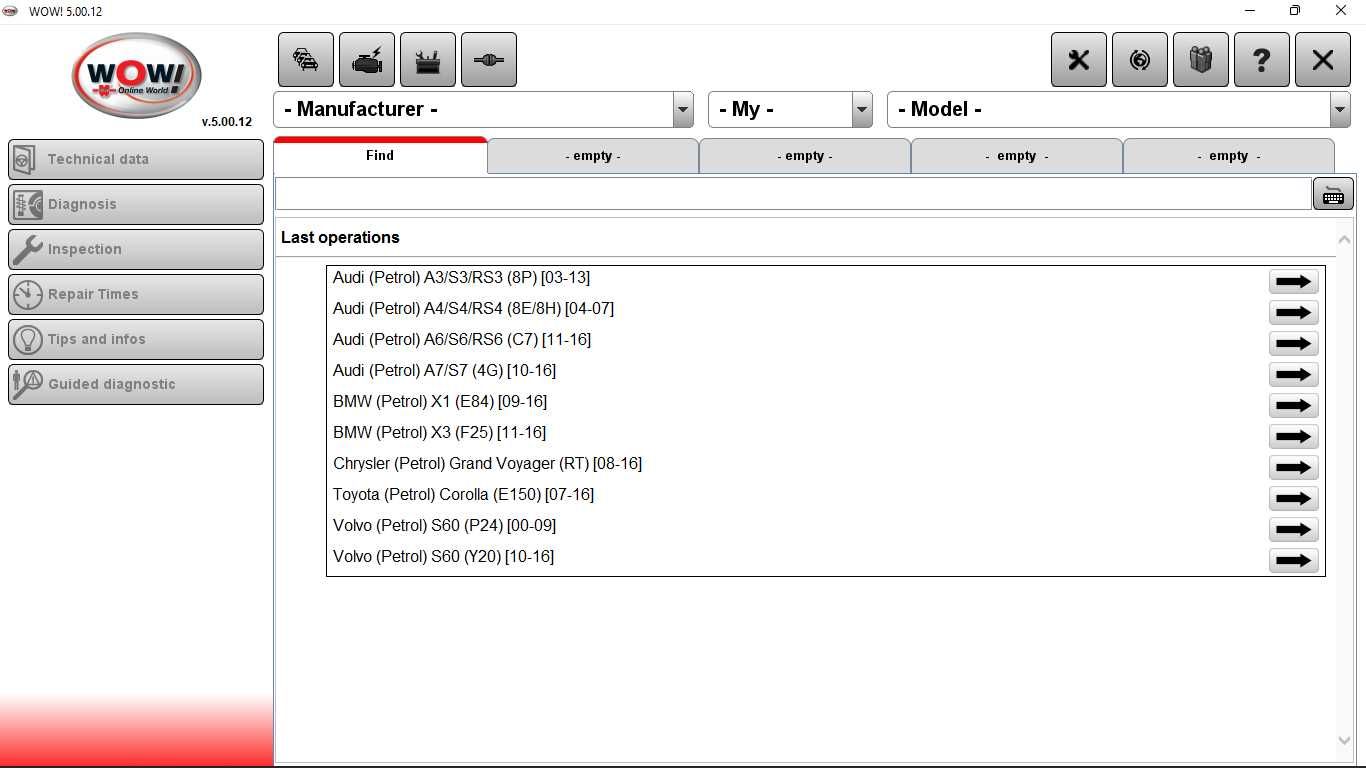The height and width of the screenshot is (768, 1366).
Task: Open arrow for Chrysler Grand Voyager (RT)
Action: pos(1293,467)
